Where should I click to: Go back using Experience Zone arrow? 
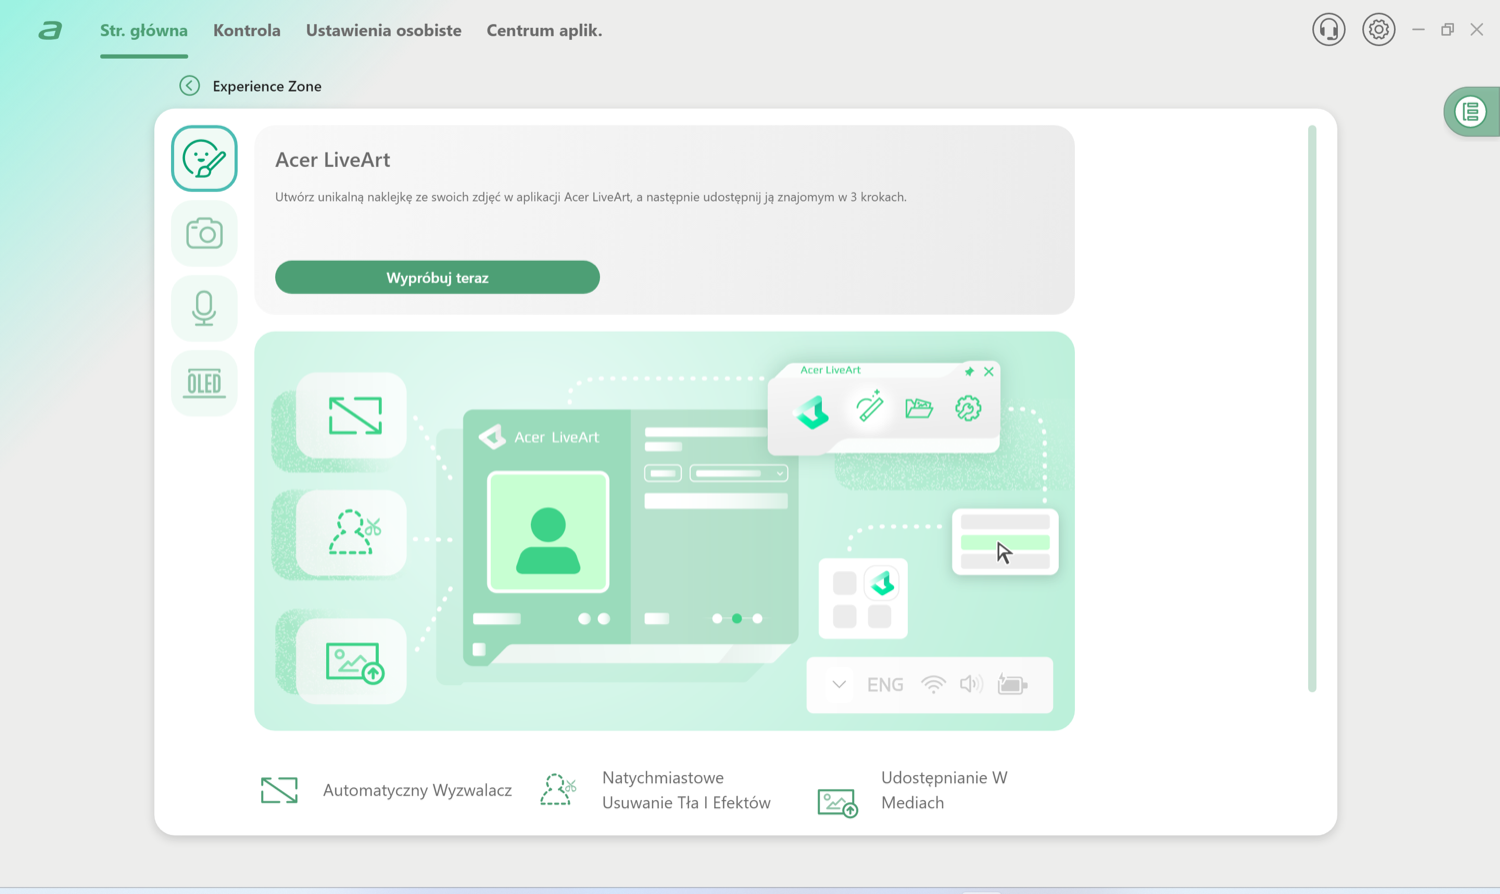click(x=189, y=86)
